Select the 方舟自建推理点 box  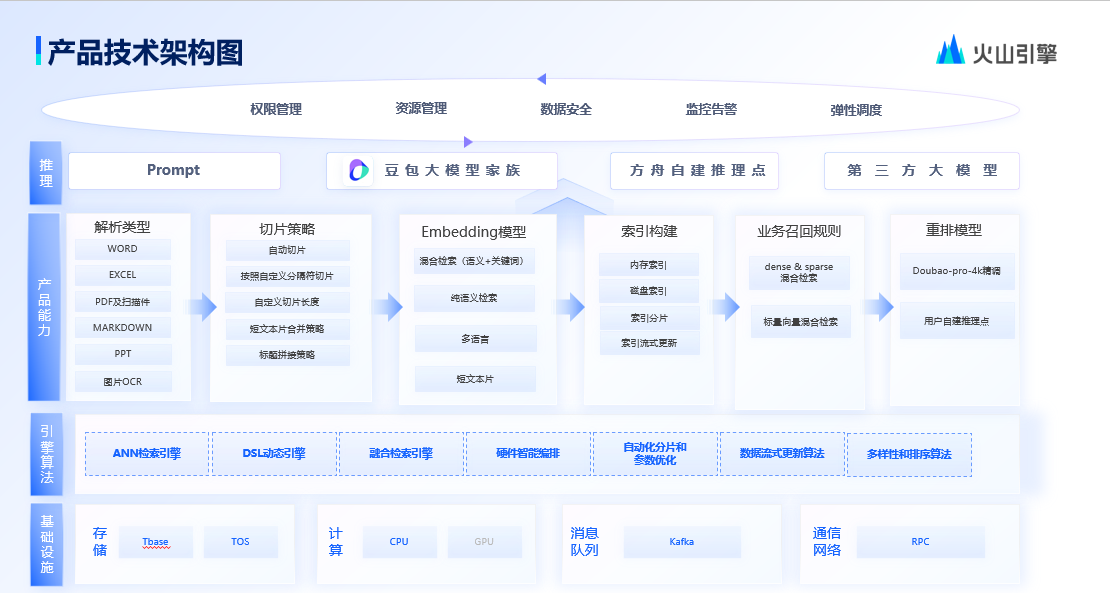click(x=694, y=171)
